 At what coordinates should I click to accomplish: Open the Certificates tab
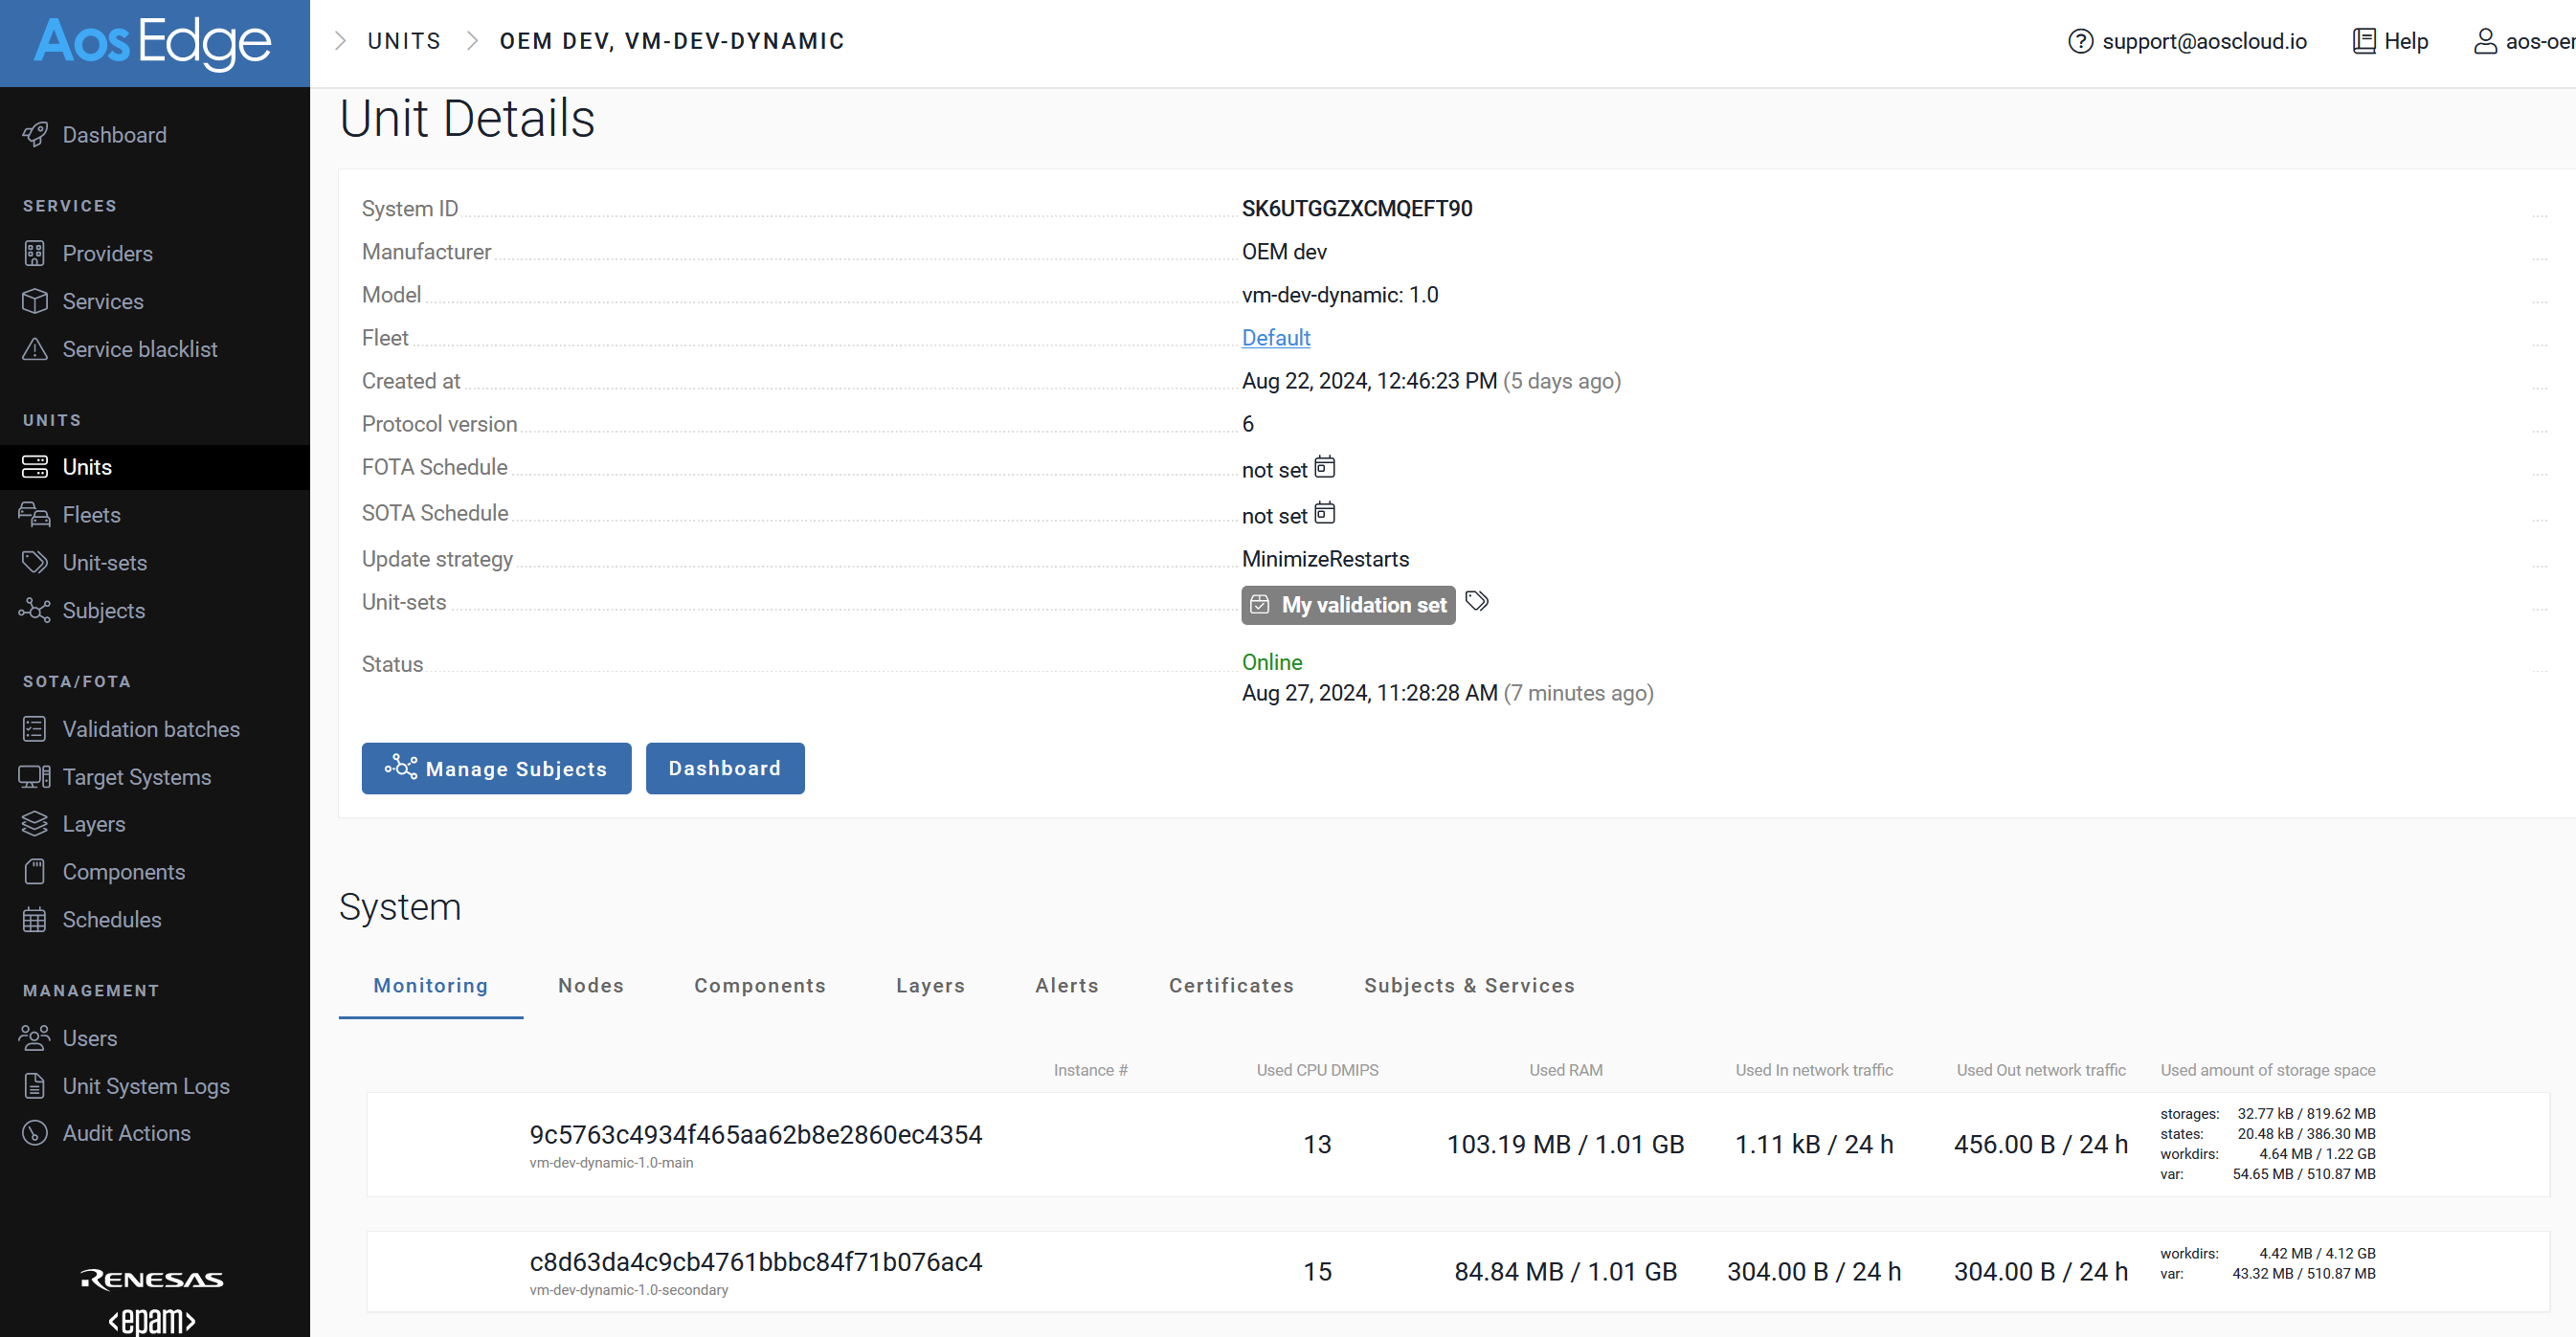tap(1230, 985)
